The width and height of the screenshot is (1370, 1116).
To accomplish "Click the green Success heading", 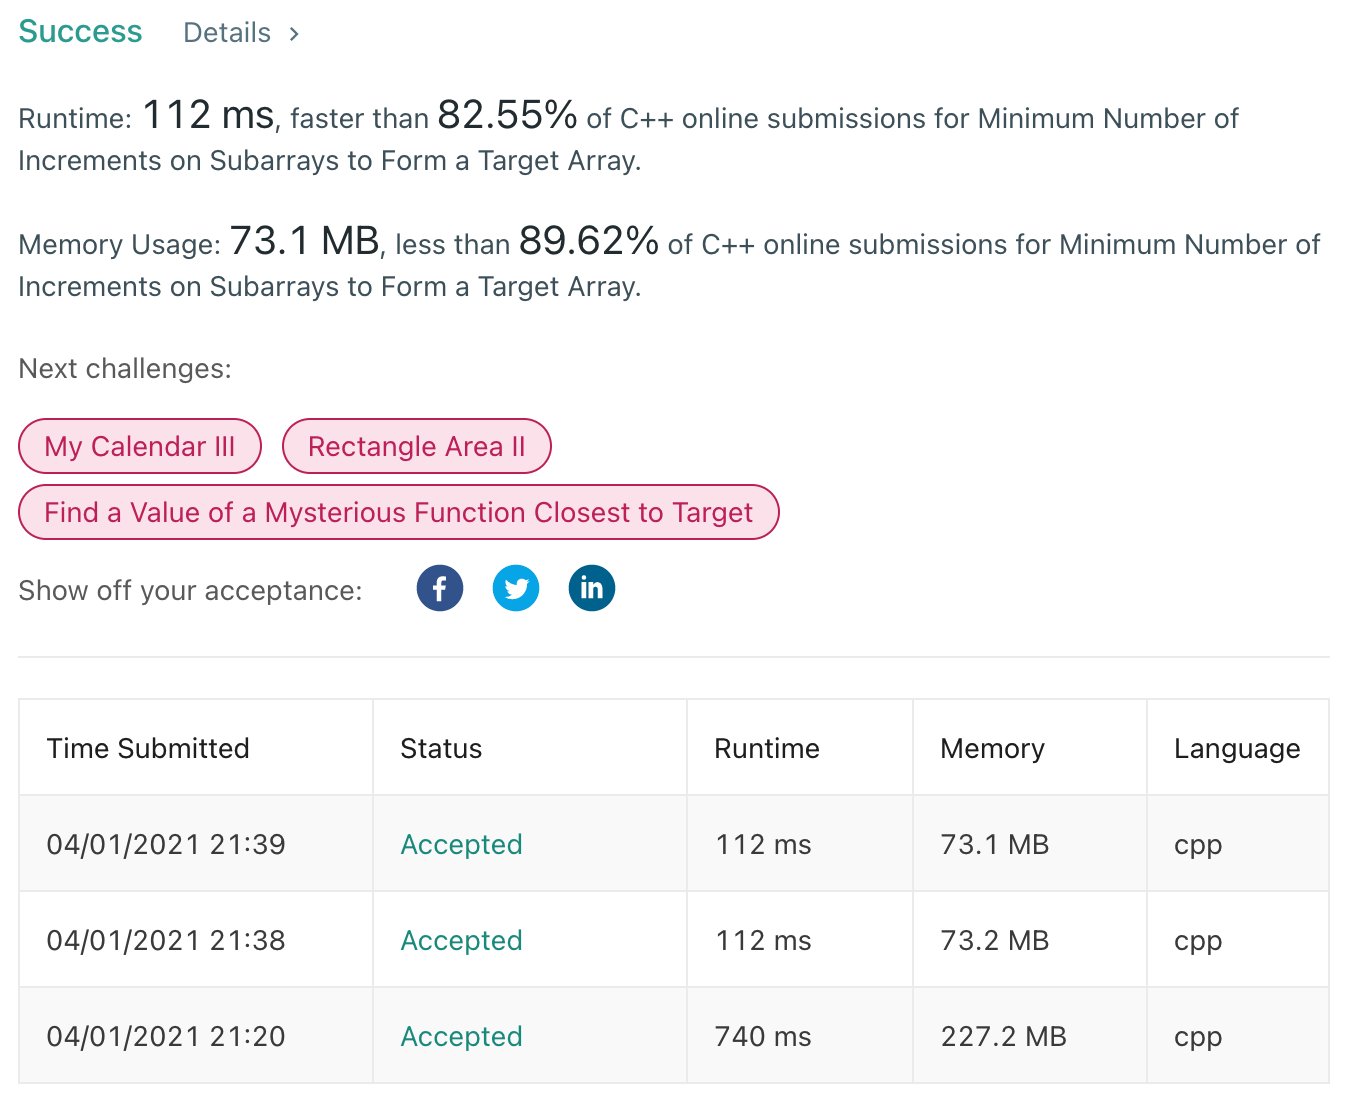I will (80, 32).
